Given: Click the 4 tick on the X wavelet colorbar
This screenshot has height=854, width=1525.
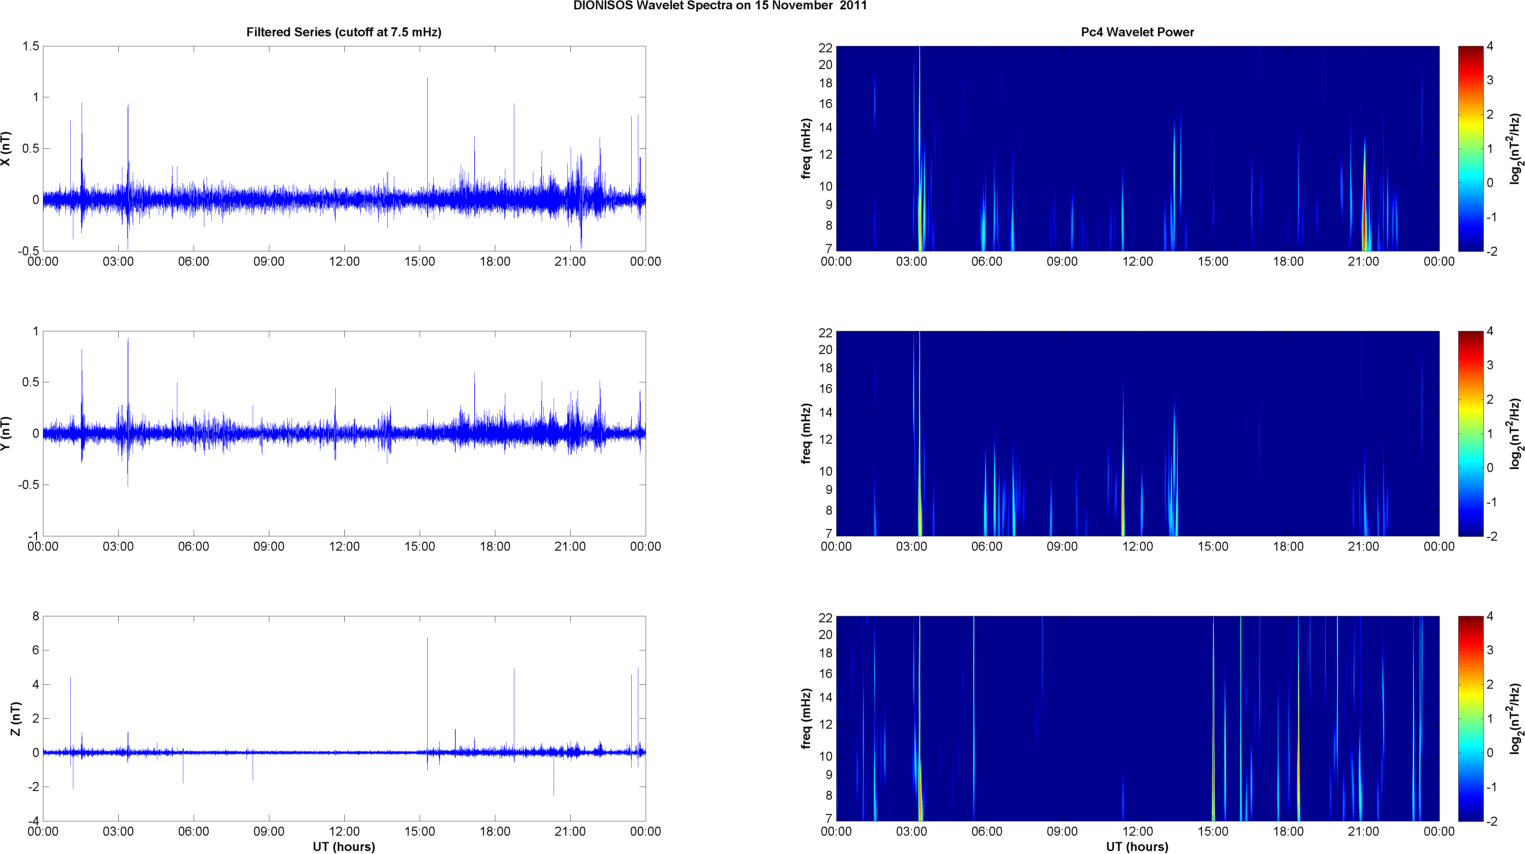Looking at the screenshot, I should coord(1490,47).
